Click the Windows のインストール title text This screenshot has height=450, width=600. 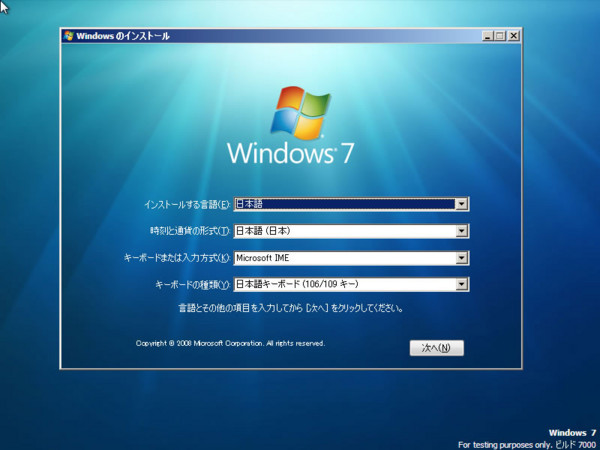(123, 36)
